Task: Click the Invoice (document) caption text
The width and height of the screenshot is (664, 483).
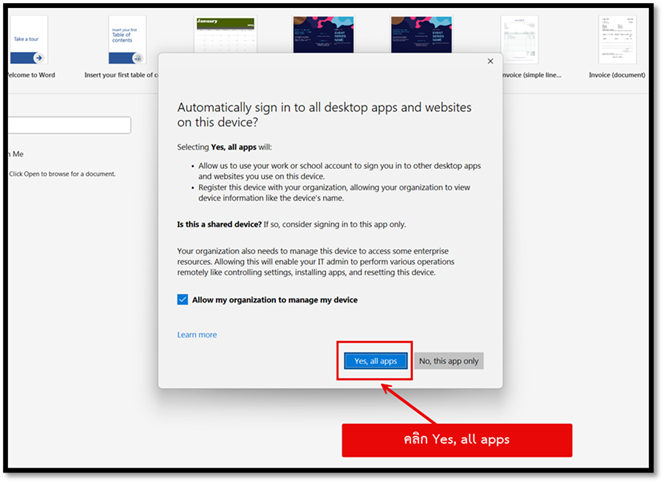Action: [617, 74]
